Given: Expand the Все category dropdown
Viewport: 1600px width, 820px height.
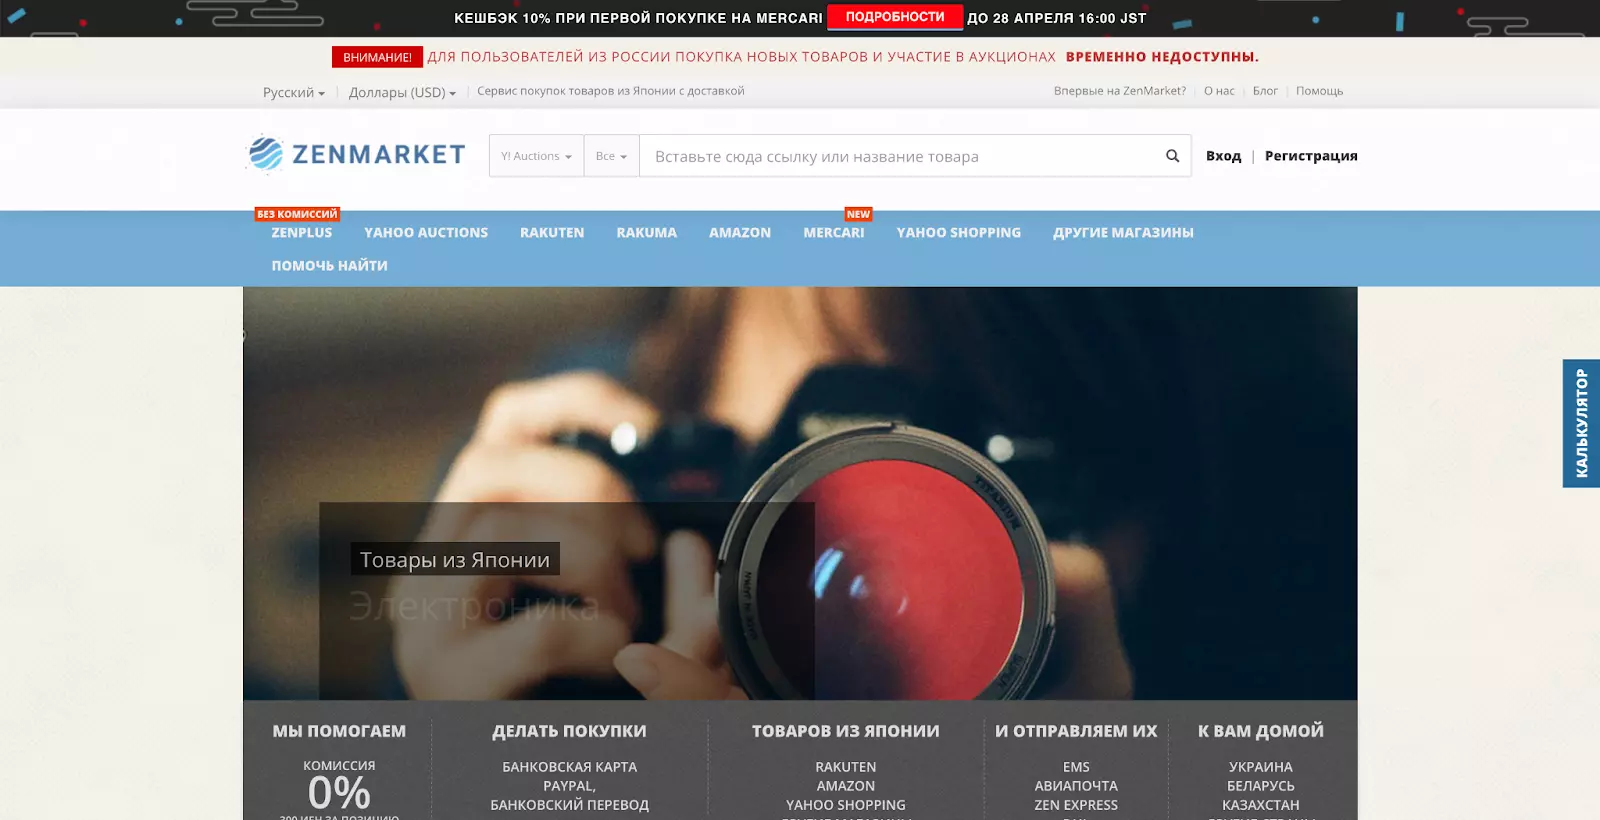Looking at the screenshot, I should (611, 156).
